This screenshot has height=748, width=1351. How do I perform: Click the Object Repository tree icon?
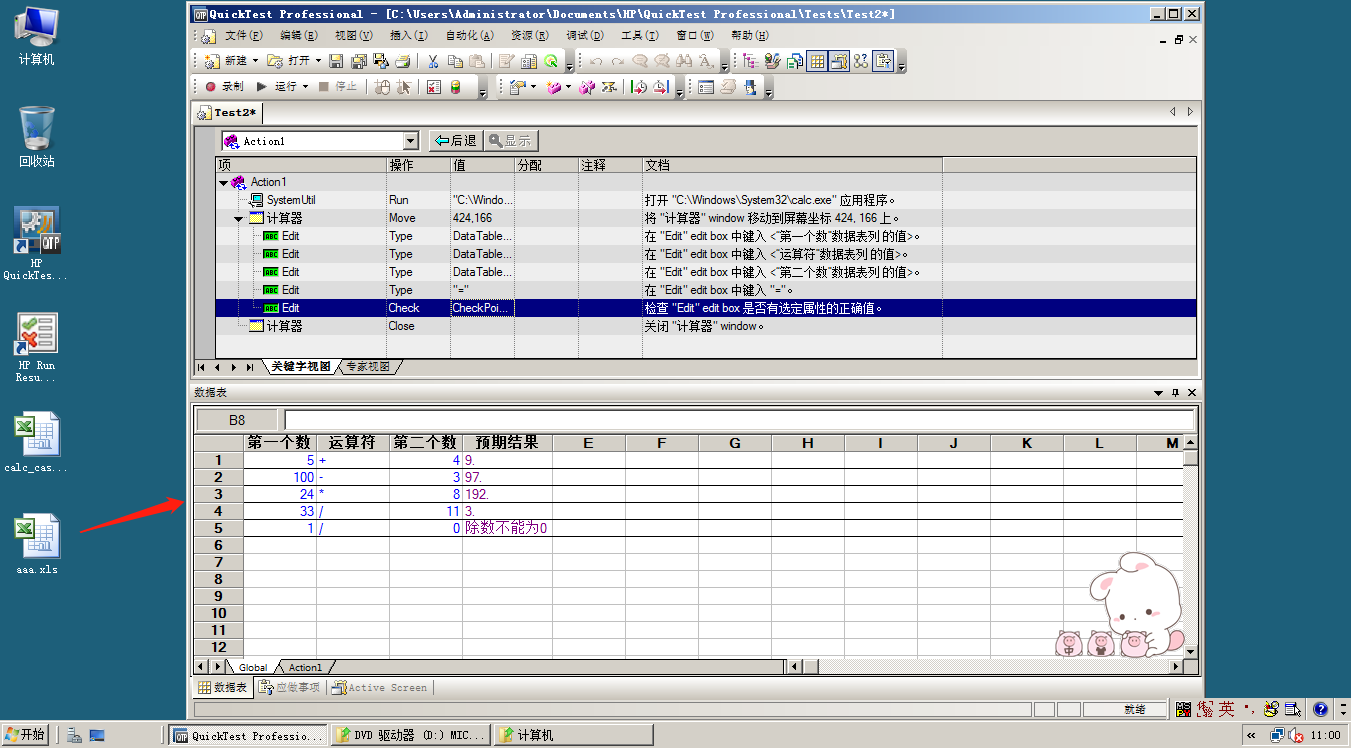750,61
